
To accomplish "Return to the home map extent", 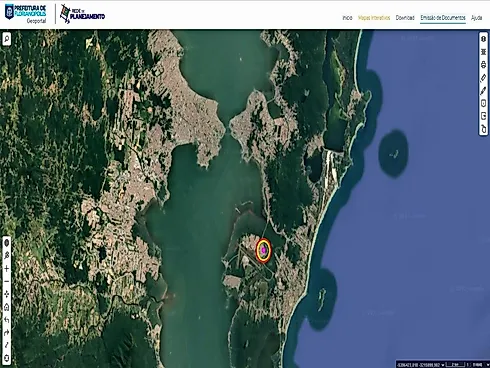I will (x=6, y=307).
